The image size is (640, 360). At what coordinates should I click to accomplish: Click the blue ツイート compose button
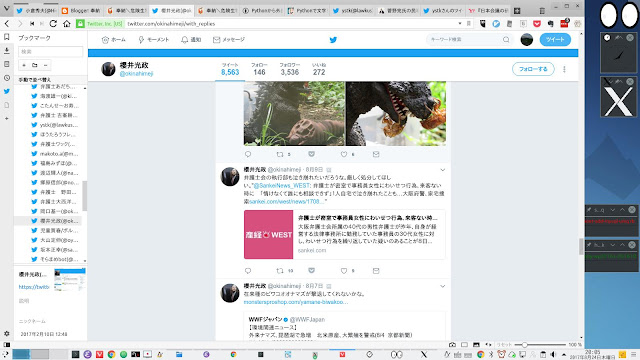click(555, 40)
